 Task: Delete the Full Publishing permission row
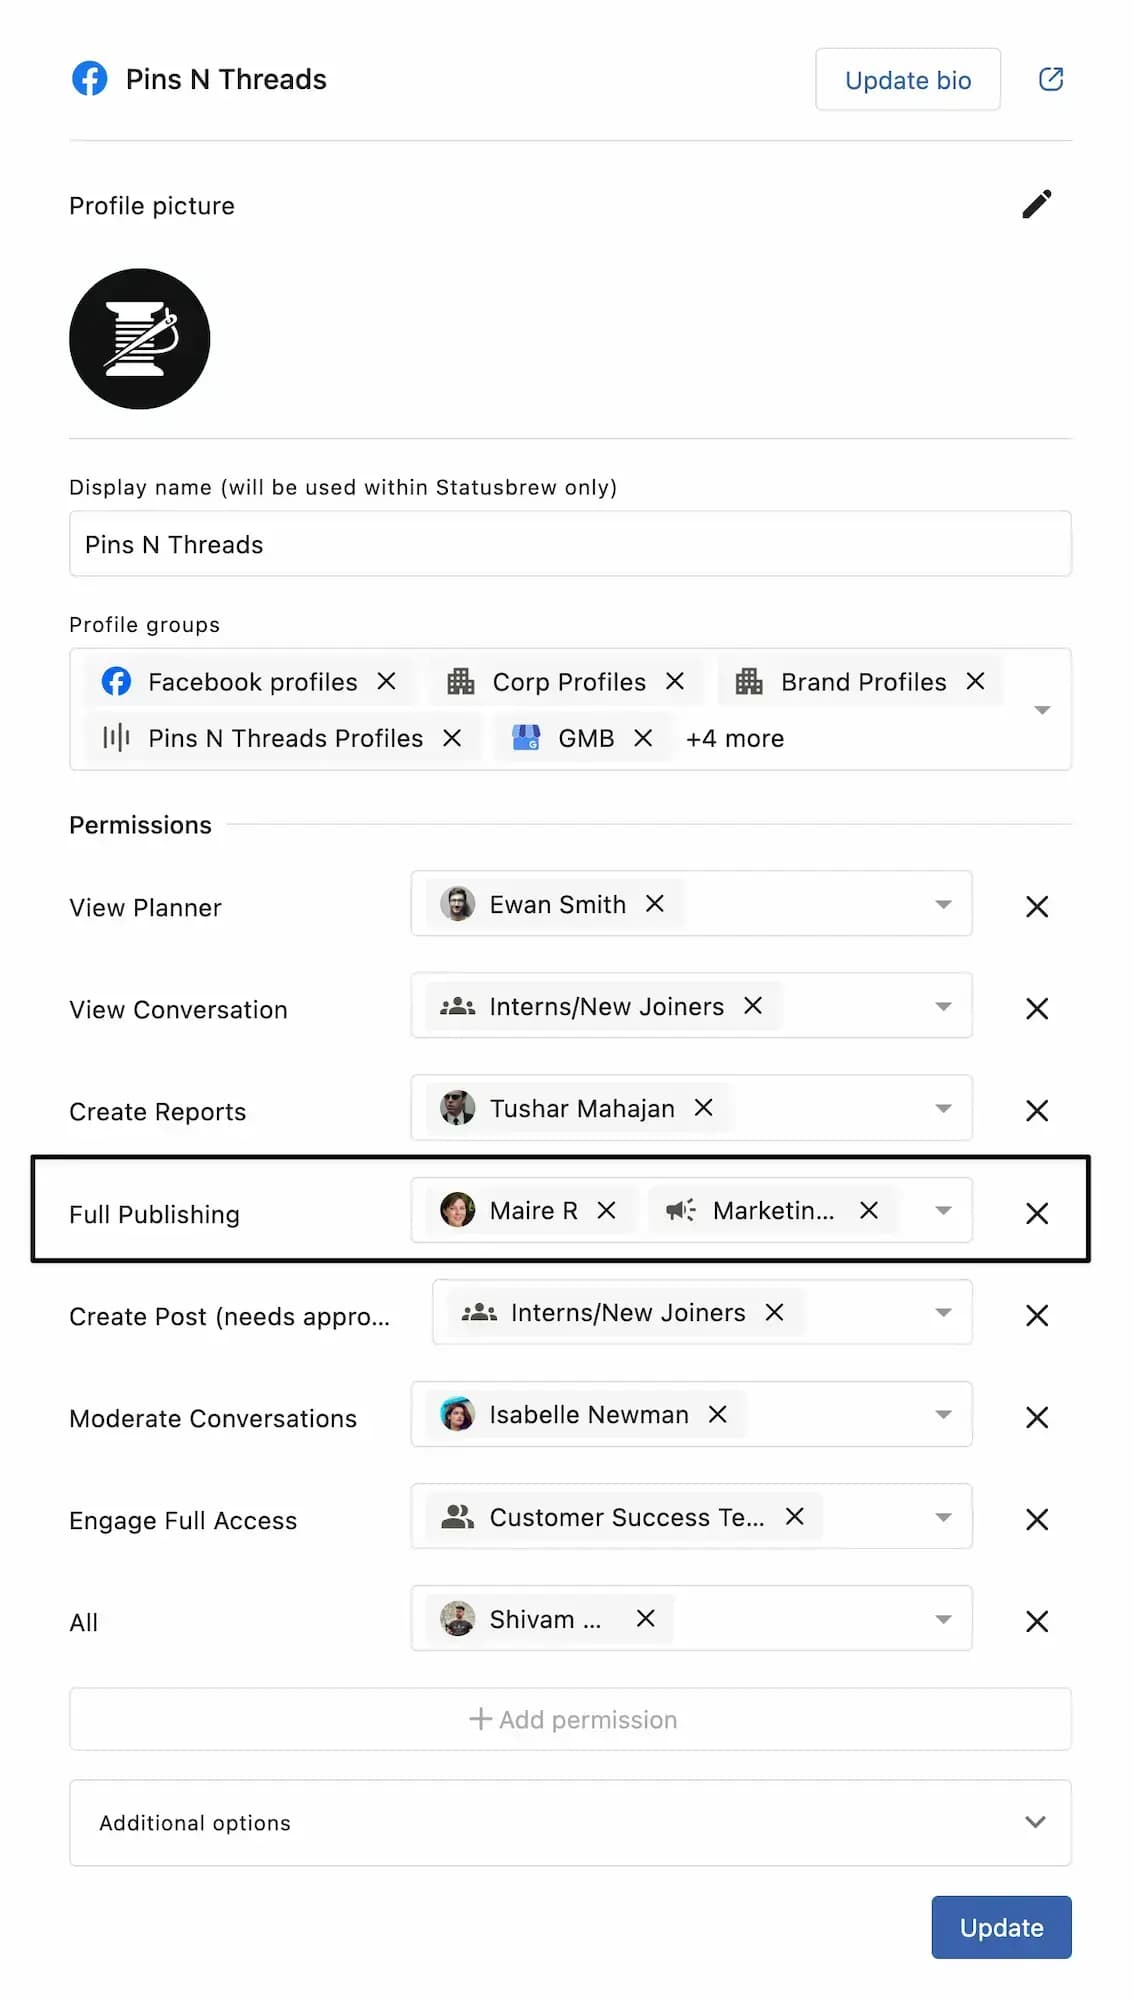point(1037,1213)
